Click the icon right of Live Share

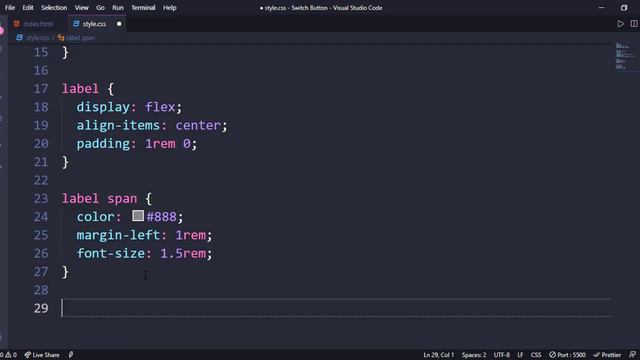(x=71, y=355)
